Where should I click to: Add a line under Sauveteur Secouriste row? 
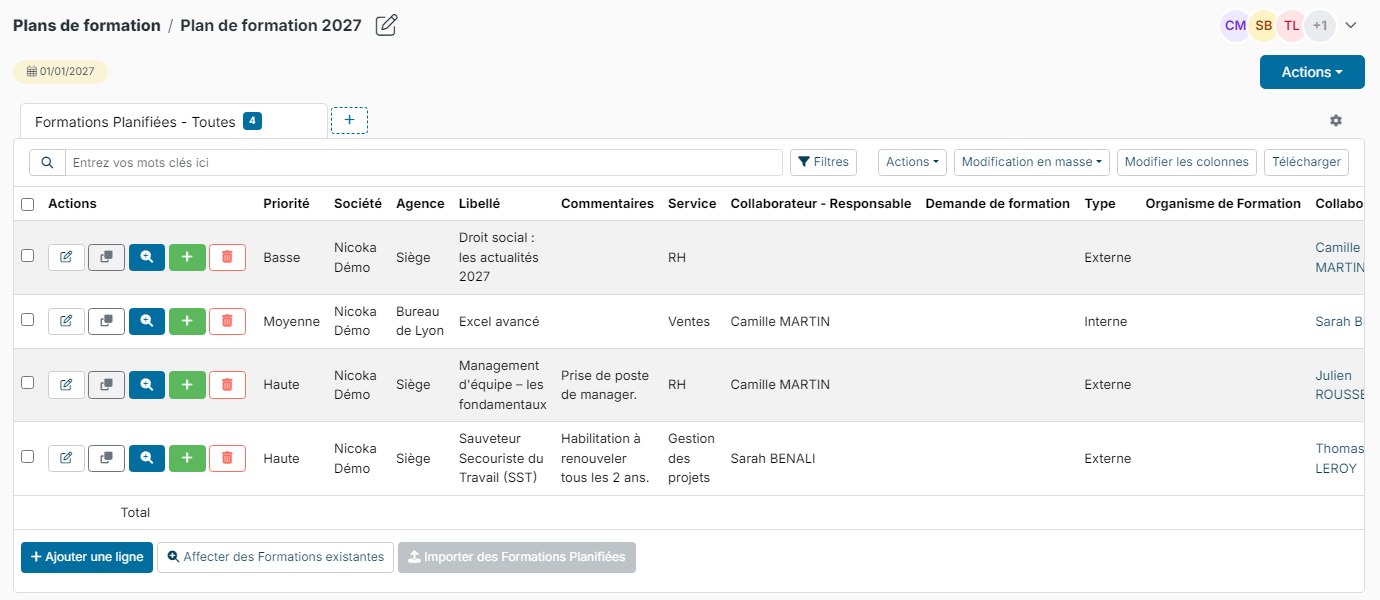point(187,458)
